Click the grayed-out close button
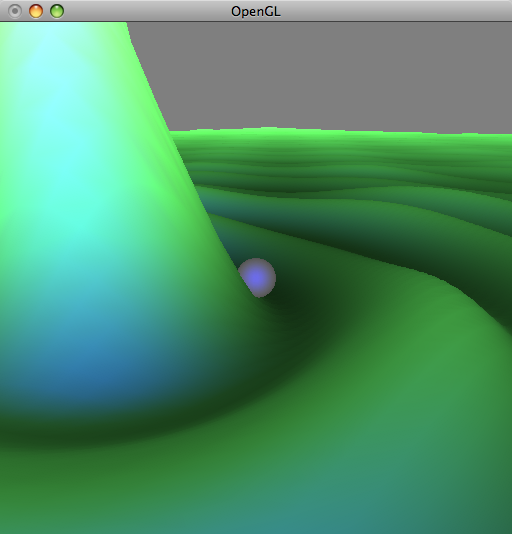Screen dimensions: 512x534 pos(15,11)
